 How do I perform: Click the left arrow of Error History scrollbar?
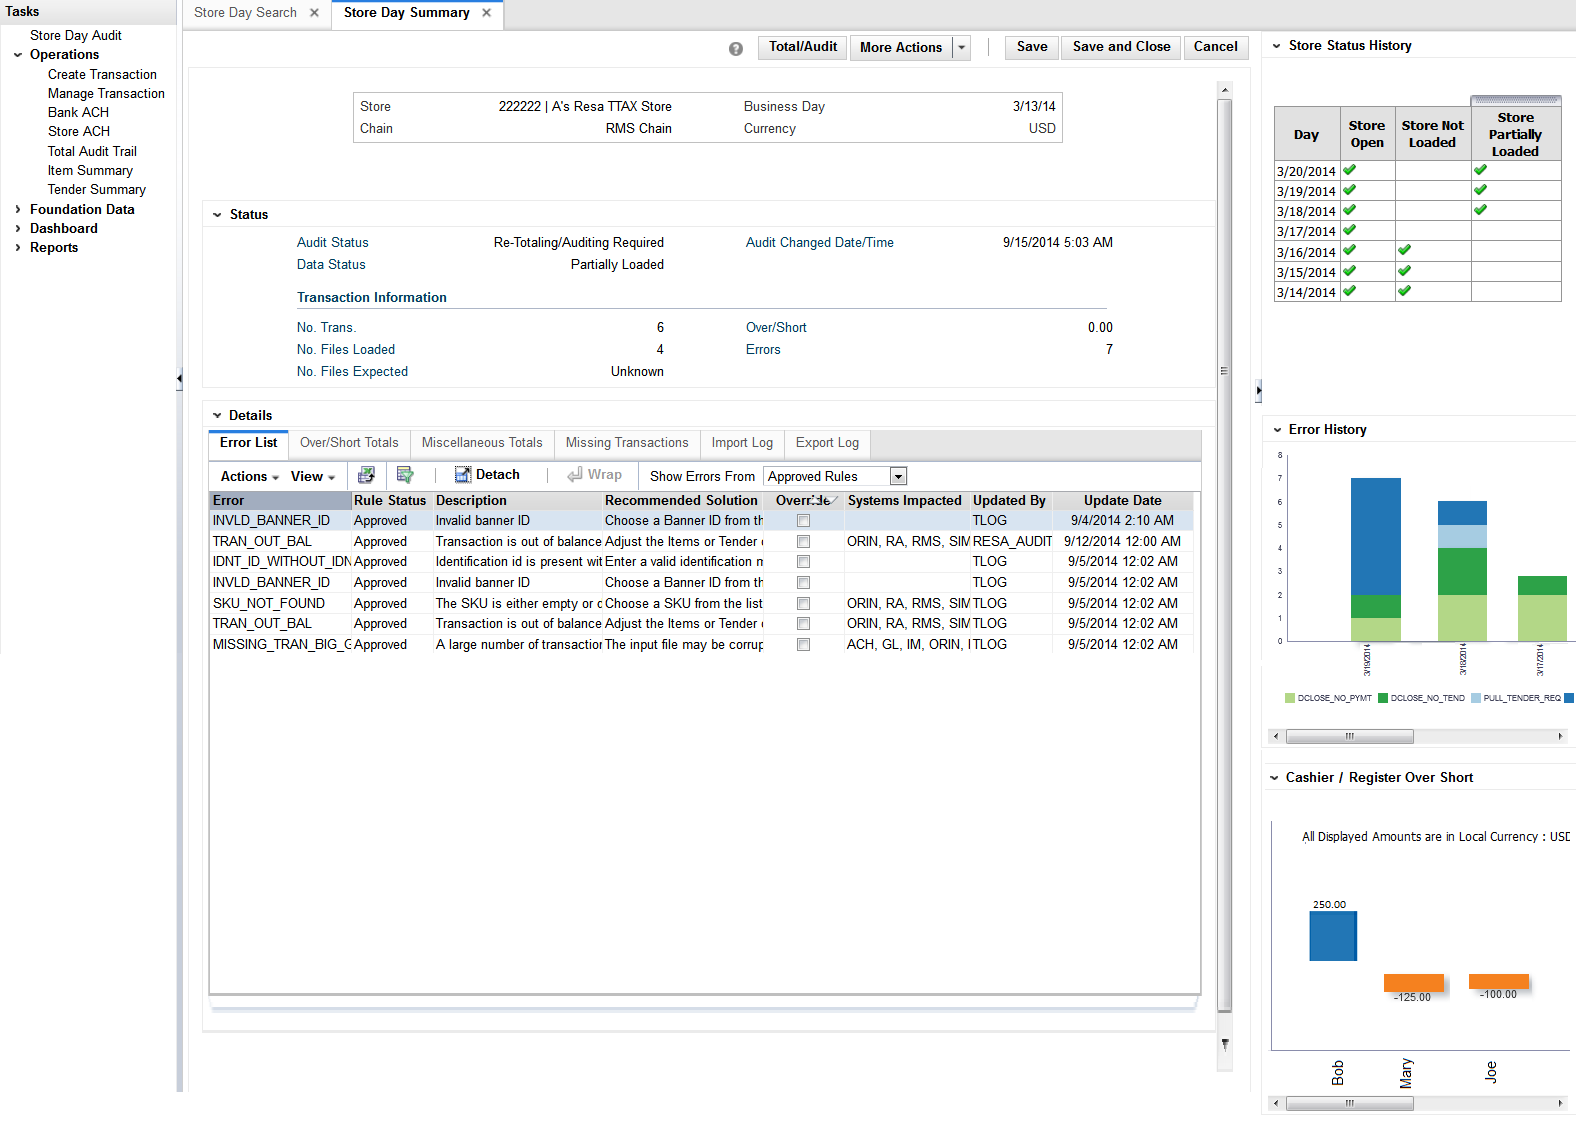coord(1275,737)
